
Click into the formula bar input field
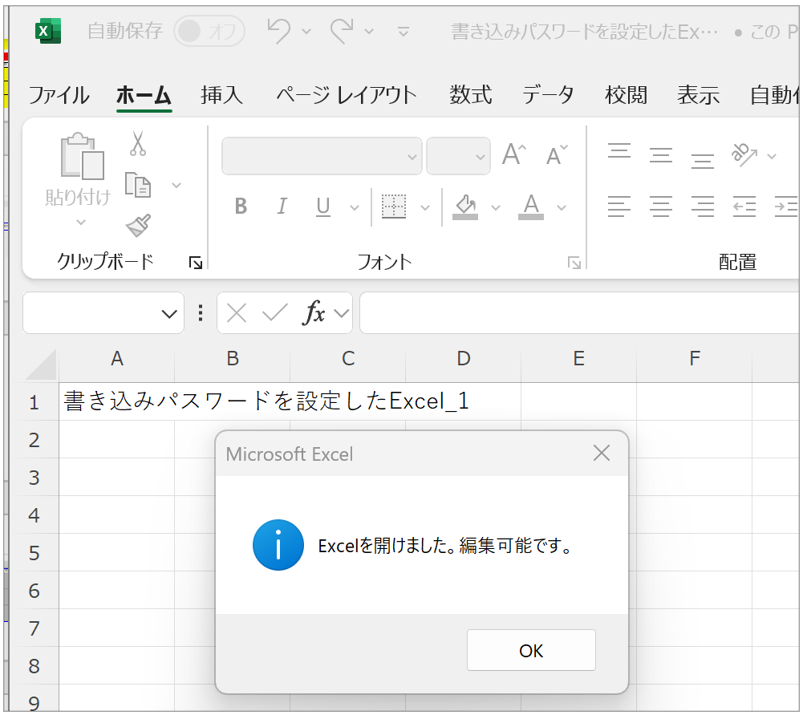[x=580, y=313]
